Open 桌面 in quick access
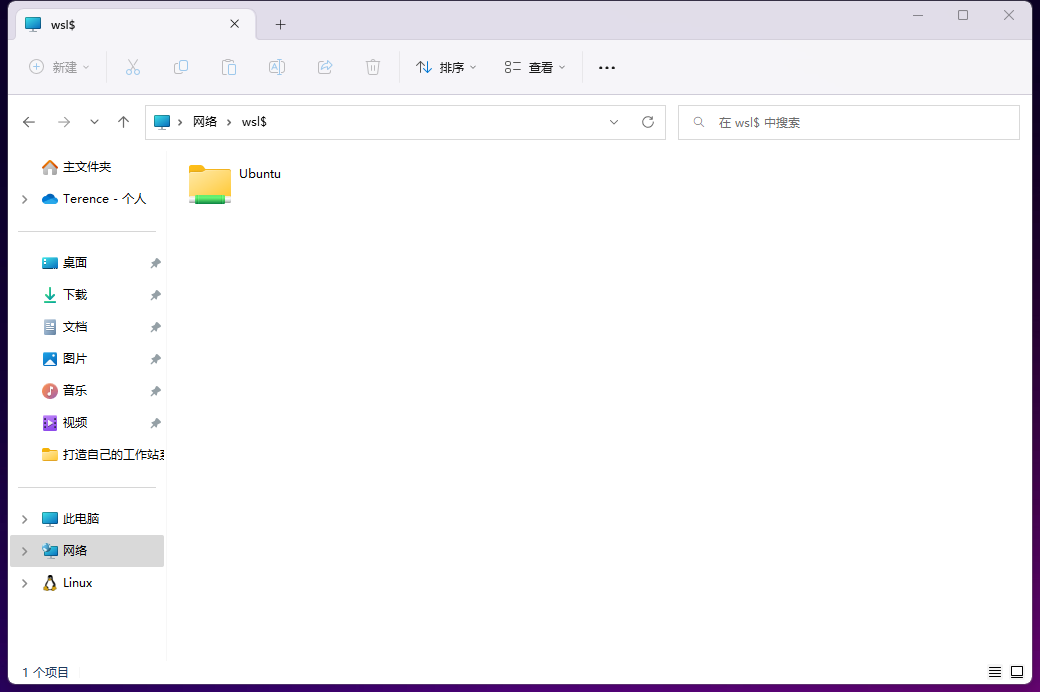Screen dimensions: 1040x692 (75, 263)
